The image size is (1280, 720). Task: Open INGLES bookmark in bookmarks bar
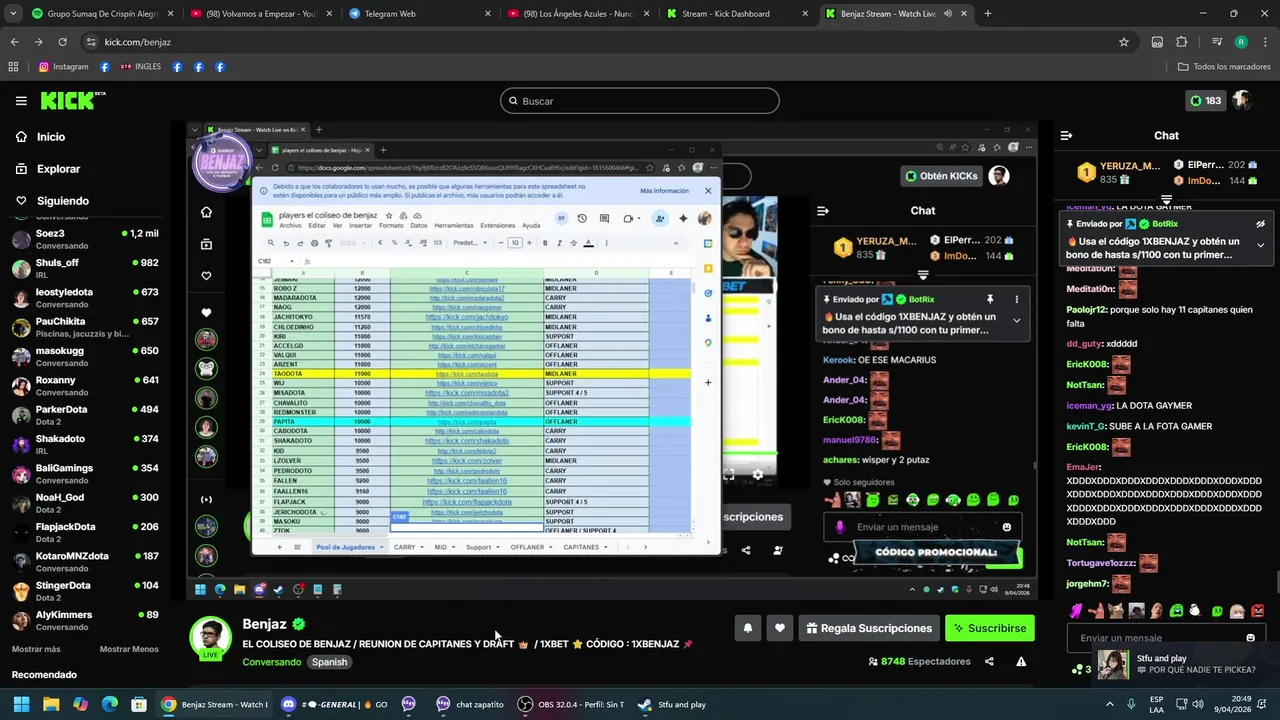click(141, 67)
